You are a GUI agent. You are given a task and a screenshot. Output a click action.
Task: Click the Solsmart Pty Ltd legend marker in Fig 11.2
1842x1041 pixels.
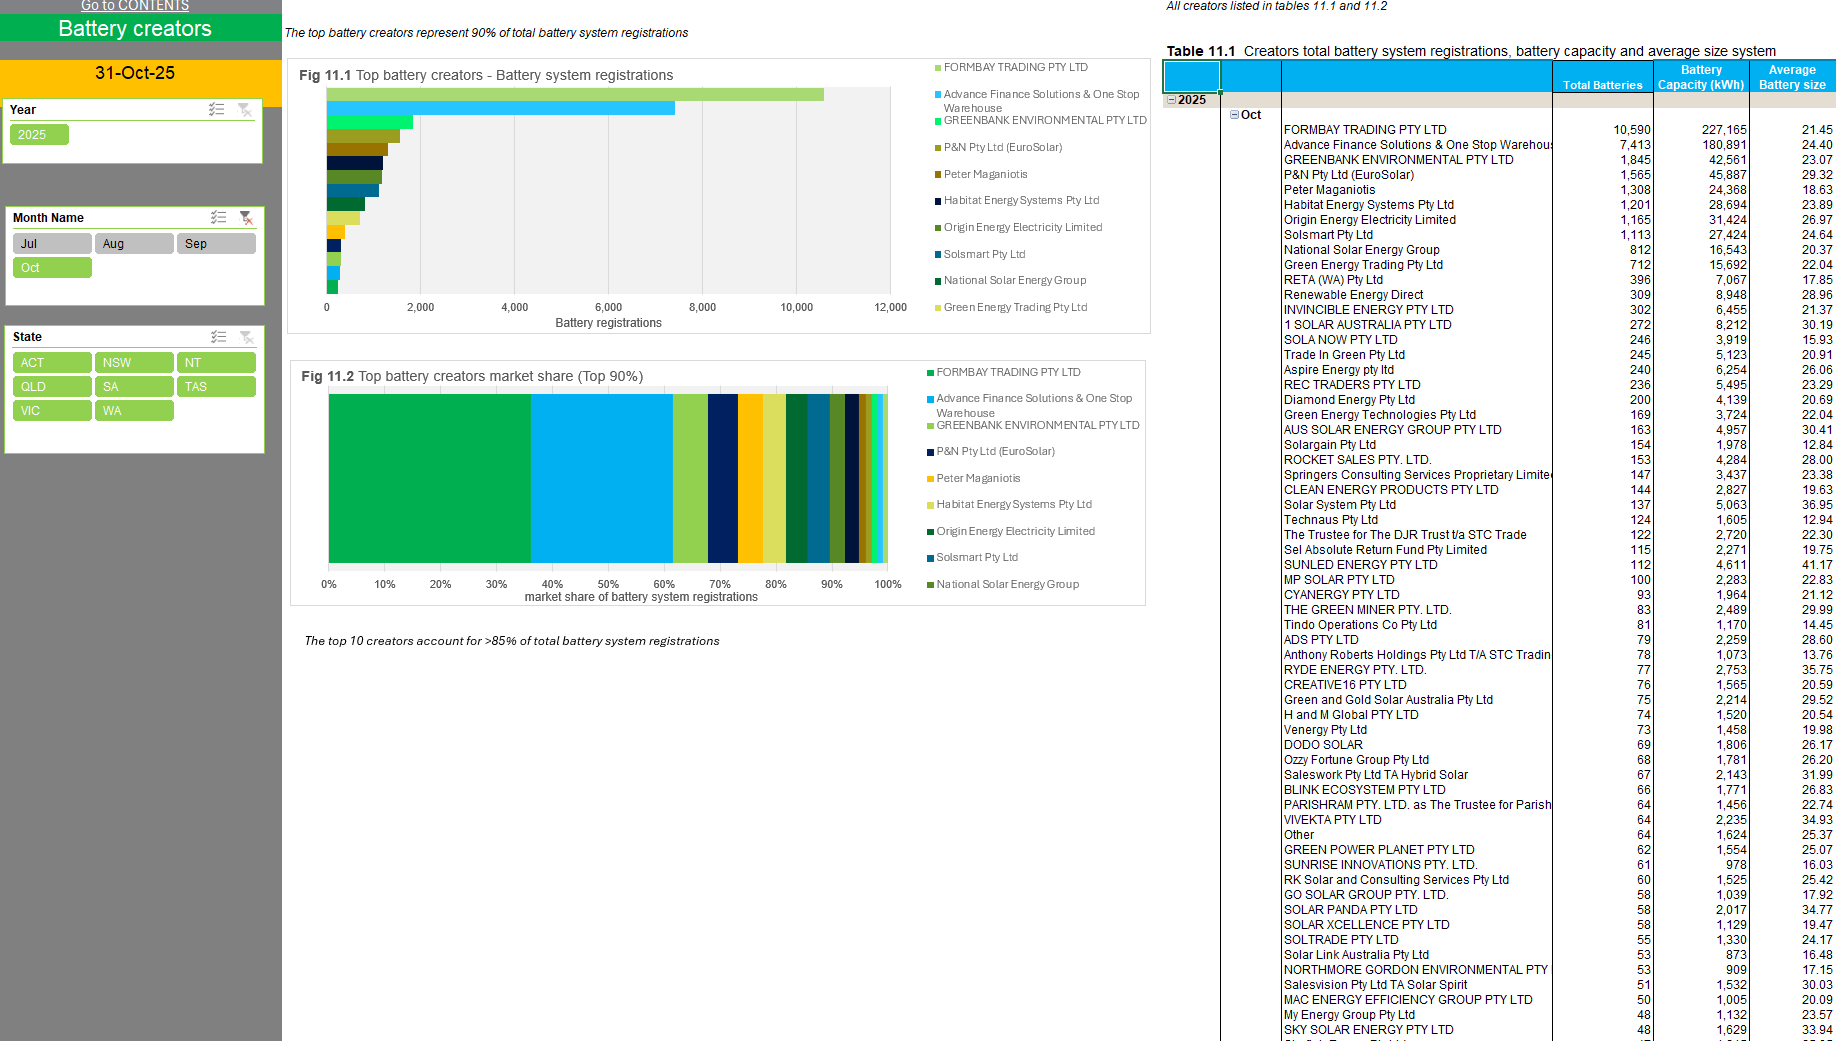[x=930, y=557]
